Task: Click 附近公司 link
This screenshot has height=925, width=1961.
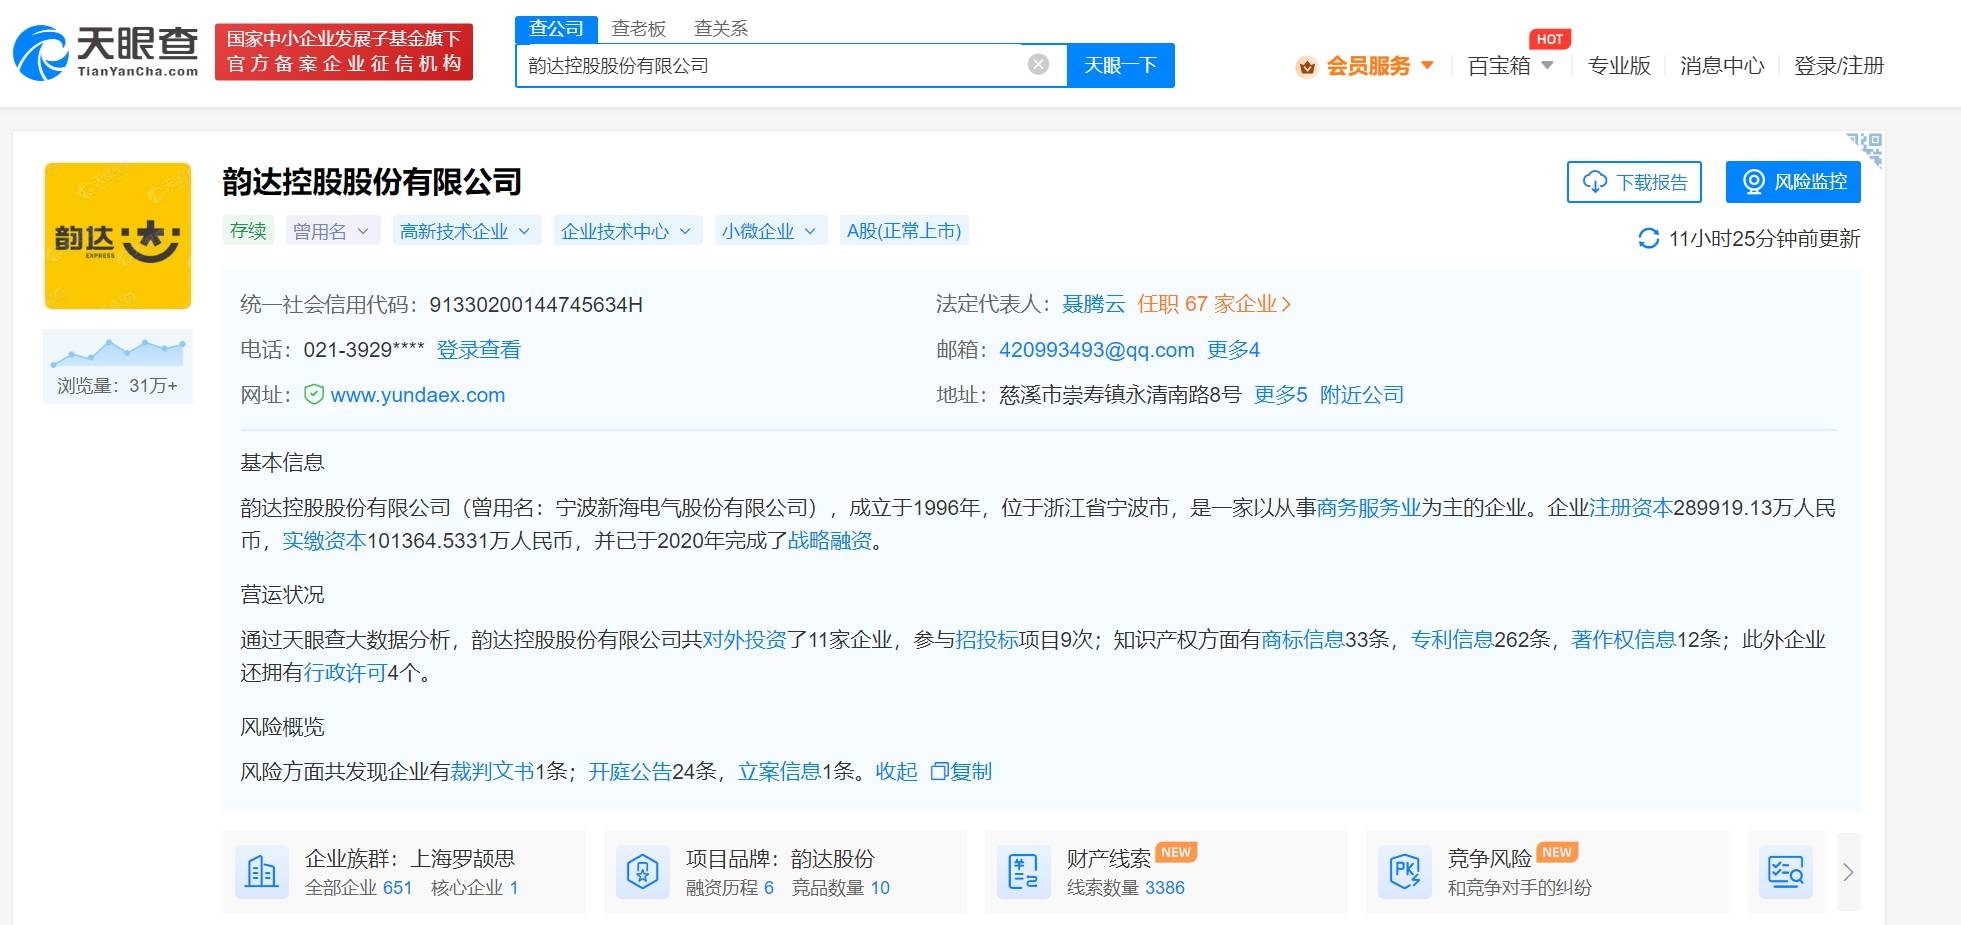Action: pyautogui.click(x=1362, y=395)
